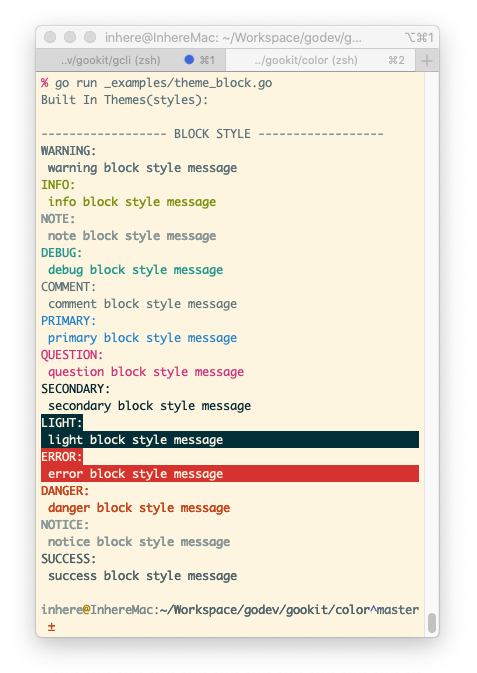477x673 pixels.
Task: Click the 'SECONDARY:' label
Action: (x=76, y=389)
